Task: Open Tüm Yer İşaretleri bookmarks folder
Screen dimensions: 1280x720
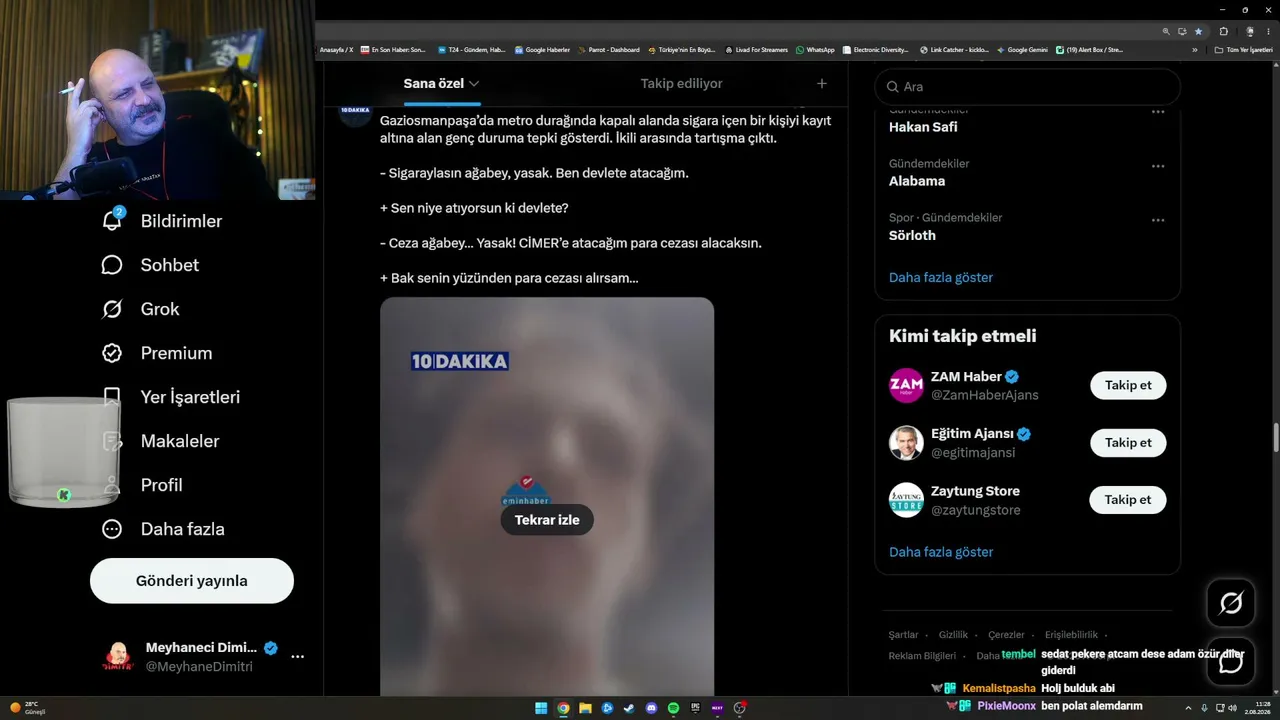Action: point(1243,50)
